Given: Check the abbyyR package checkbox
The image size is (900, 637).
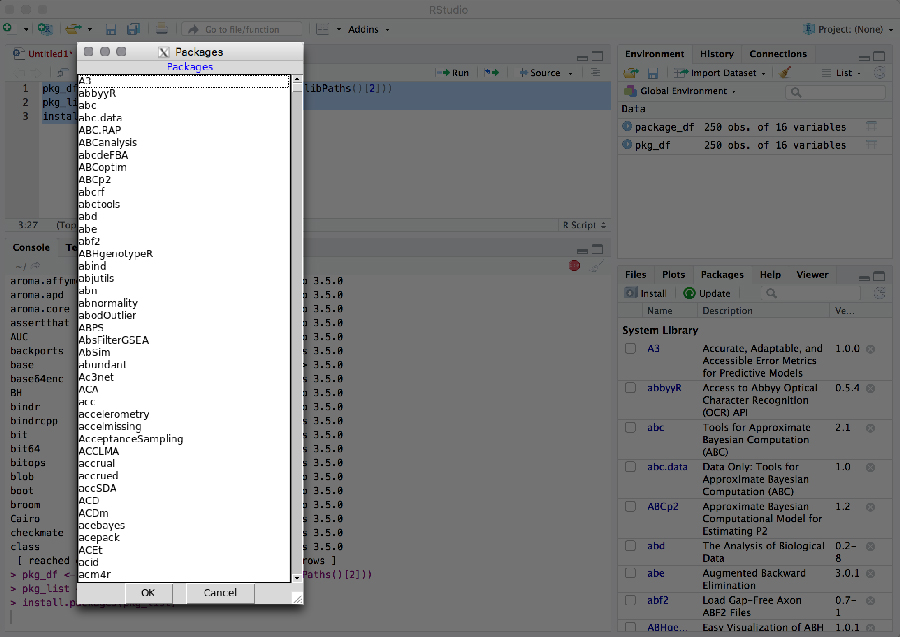Looking at the screenshot, I should coord(630,388).
